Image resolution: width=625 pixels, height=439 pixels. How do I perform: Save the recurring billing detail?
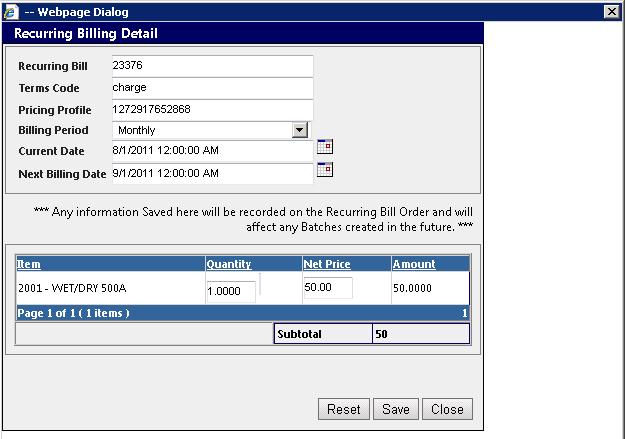coord(395,409)
